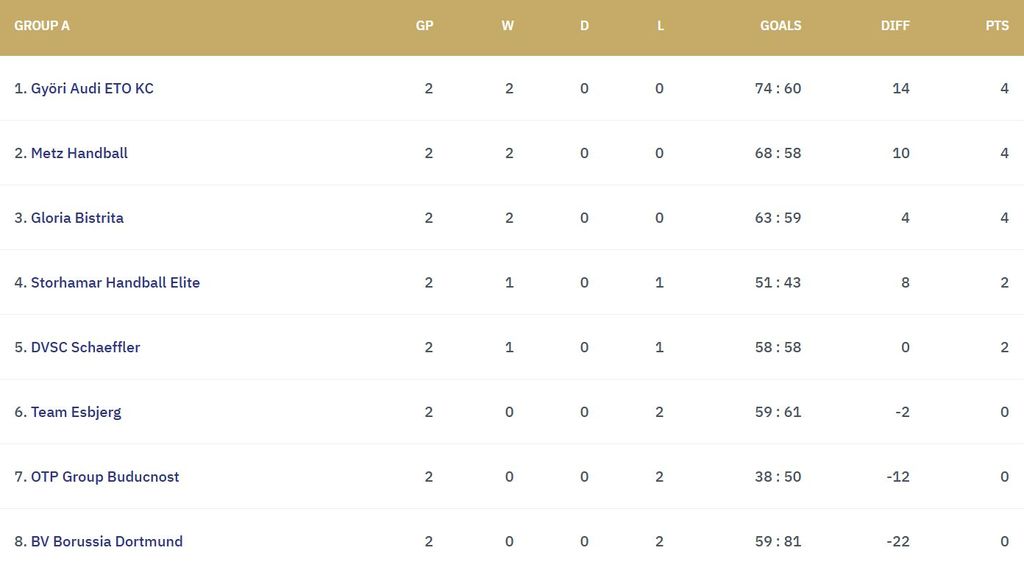Image resolution: width=1024 pixels, height=567 pixels.
Task: Click Metz Handball's goal difference of 10
Action: point(901,153)
